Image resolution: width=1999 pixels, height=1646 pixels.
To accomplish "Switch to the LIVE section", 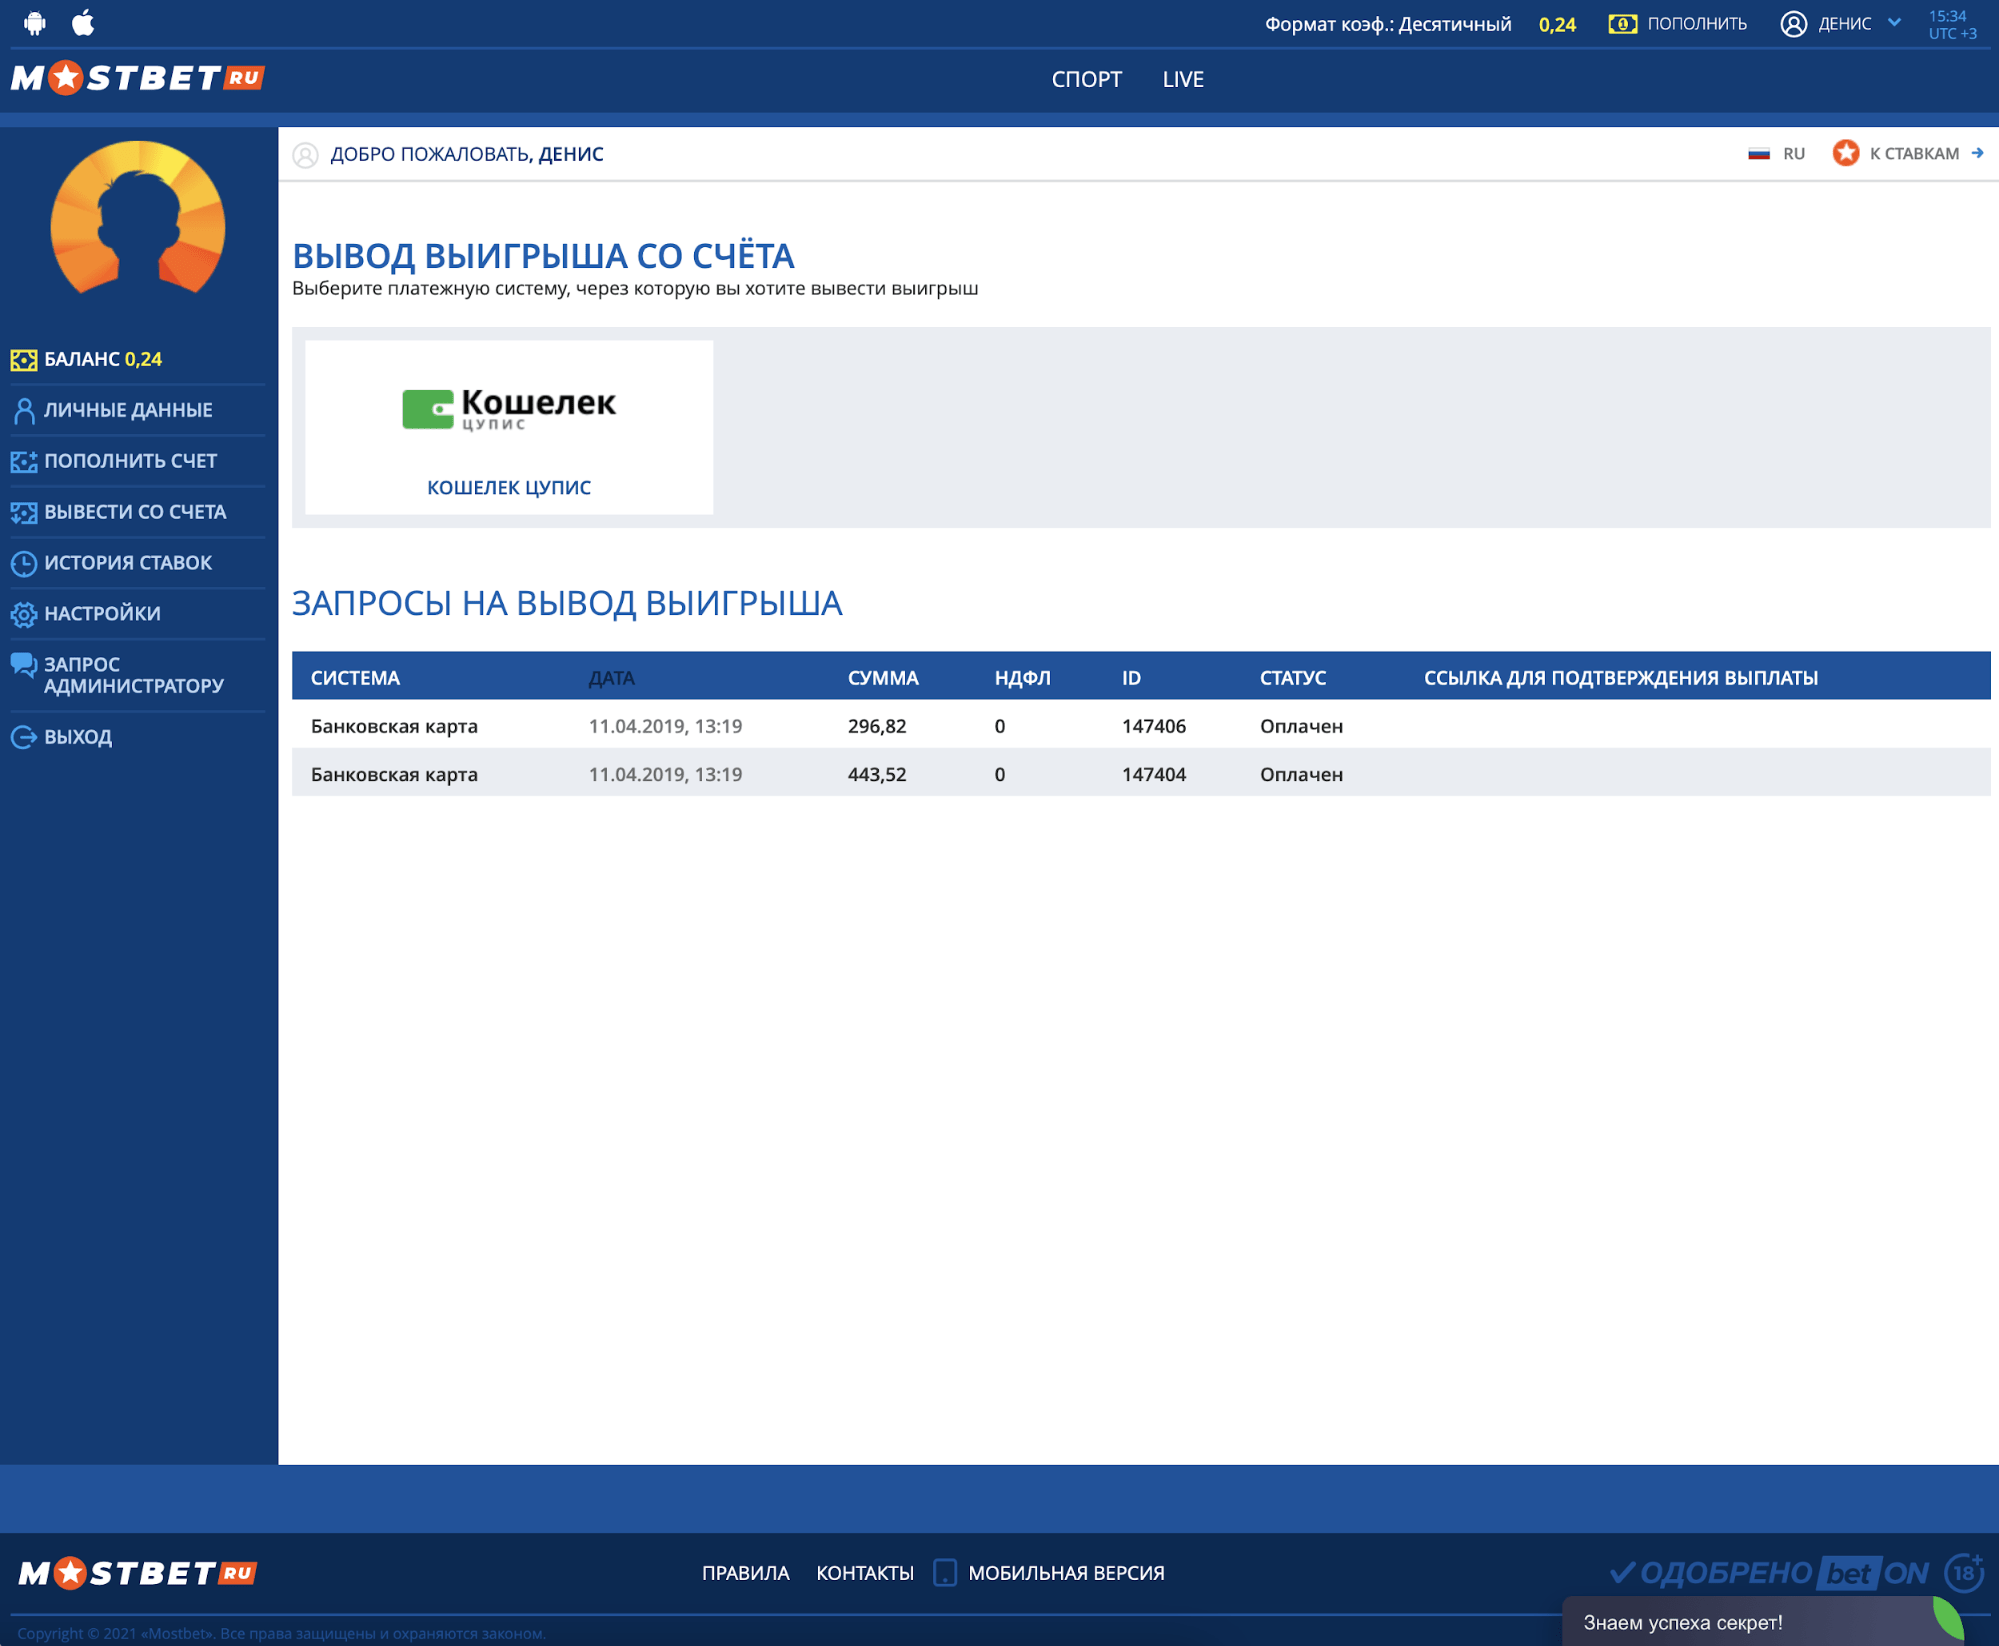I will pyautogui.click(x=1182, y=79).
